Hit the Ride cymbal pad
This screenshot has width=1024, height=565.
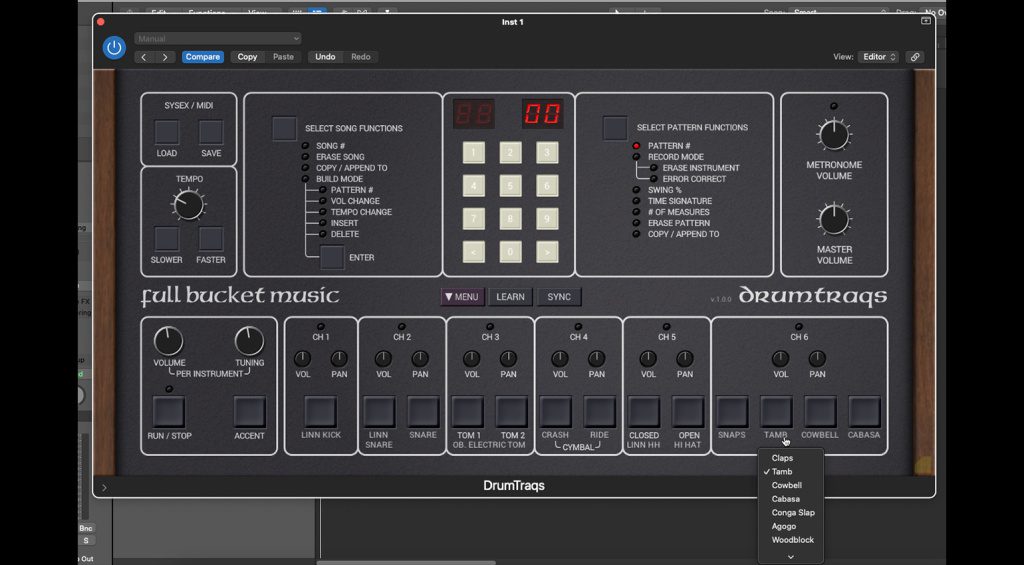[600, 412]
